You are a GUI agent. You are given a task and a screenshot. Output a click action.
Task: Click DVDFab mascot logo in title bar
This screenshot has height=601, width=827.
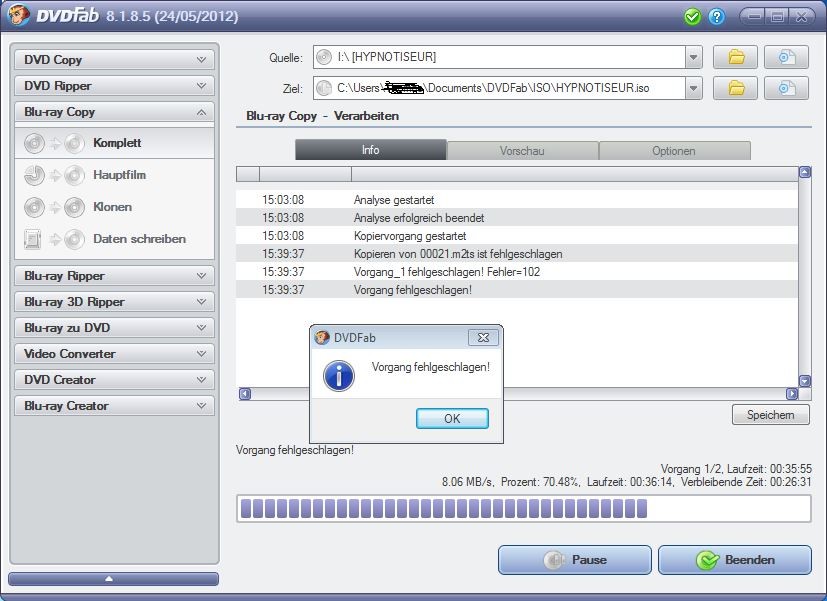(x=18, y=15)
